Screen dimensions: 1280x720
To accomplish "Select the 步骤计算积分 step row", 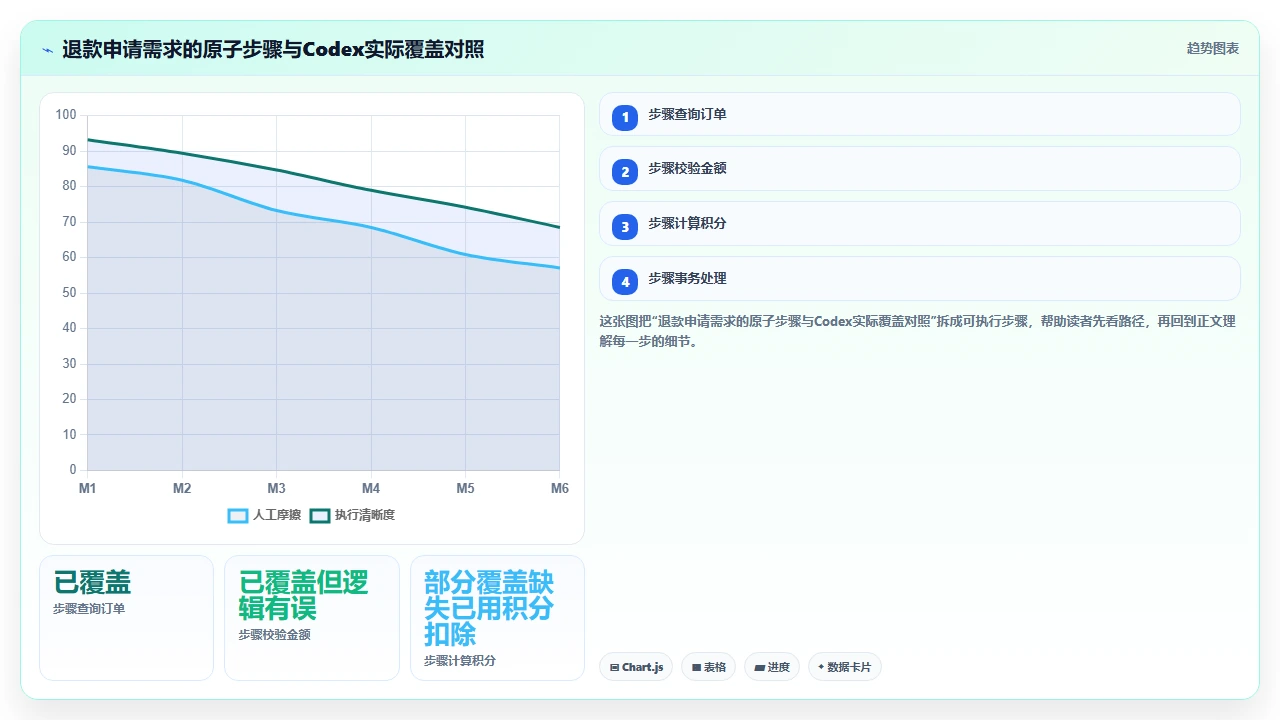I will pos(919,223).
